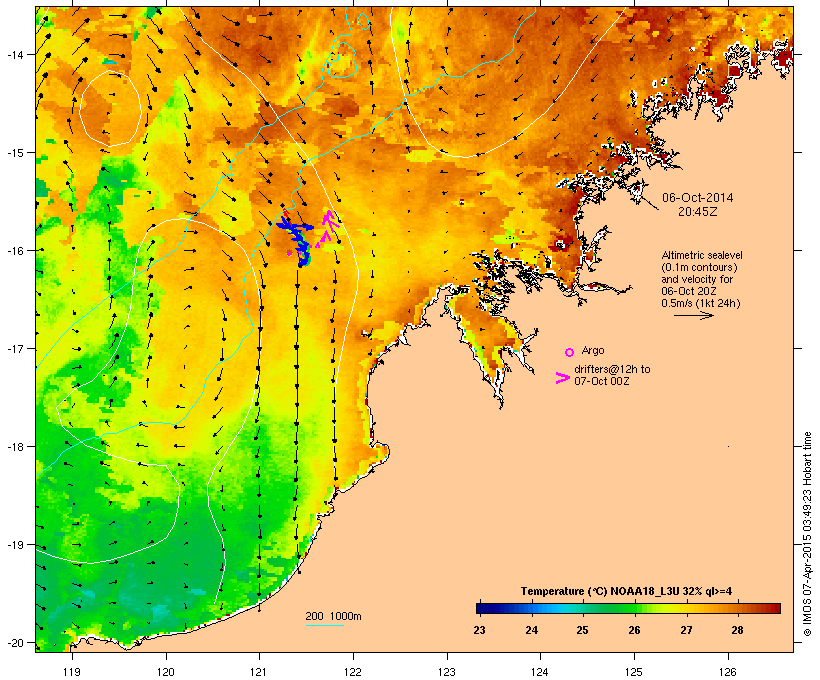Viewport: 820px width, 680px height.
Task: Click the cyan 200 1000m isobath legend line
Action: click(x=324, y=625)
